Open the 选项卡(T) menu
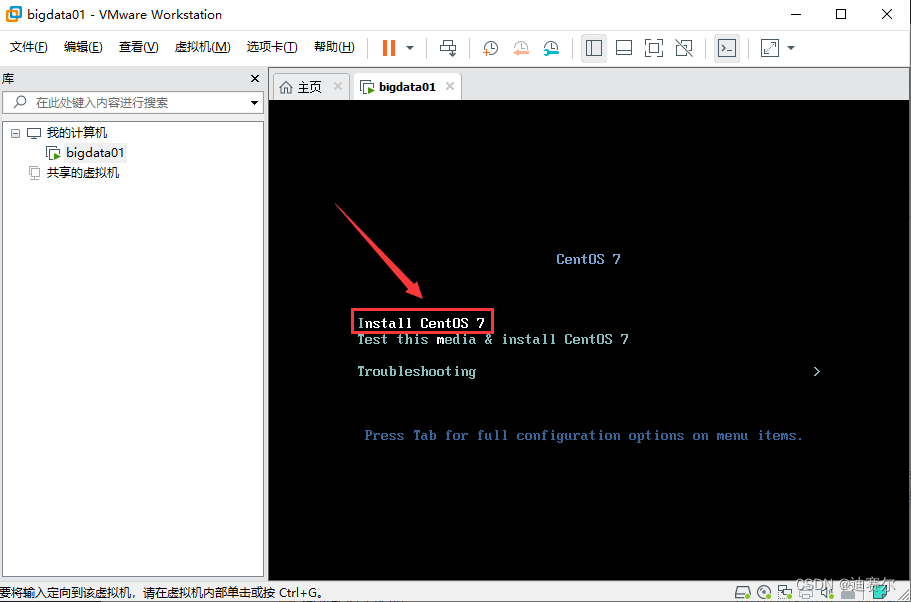The height and width of the screenshot is (602, 911). click(272, 47)
